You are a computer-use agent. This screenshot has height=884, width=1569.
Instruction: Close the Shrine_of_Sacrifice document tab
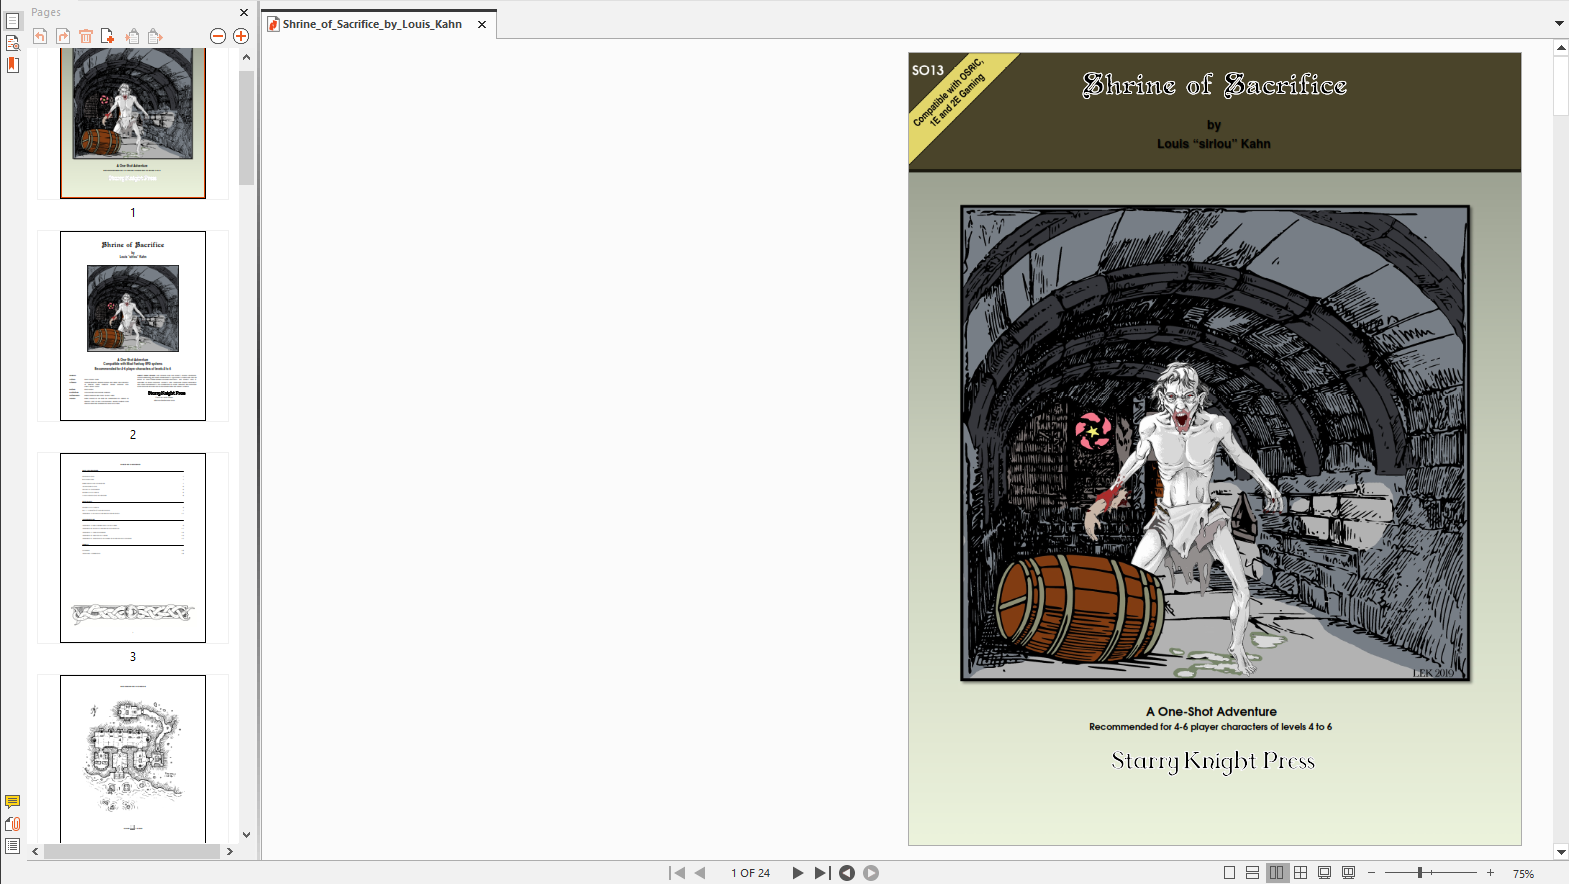482,24
